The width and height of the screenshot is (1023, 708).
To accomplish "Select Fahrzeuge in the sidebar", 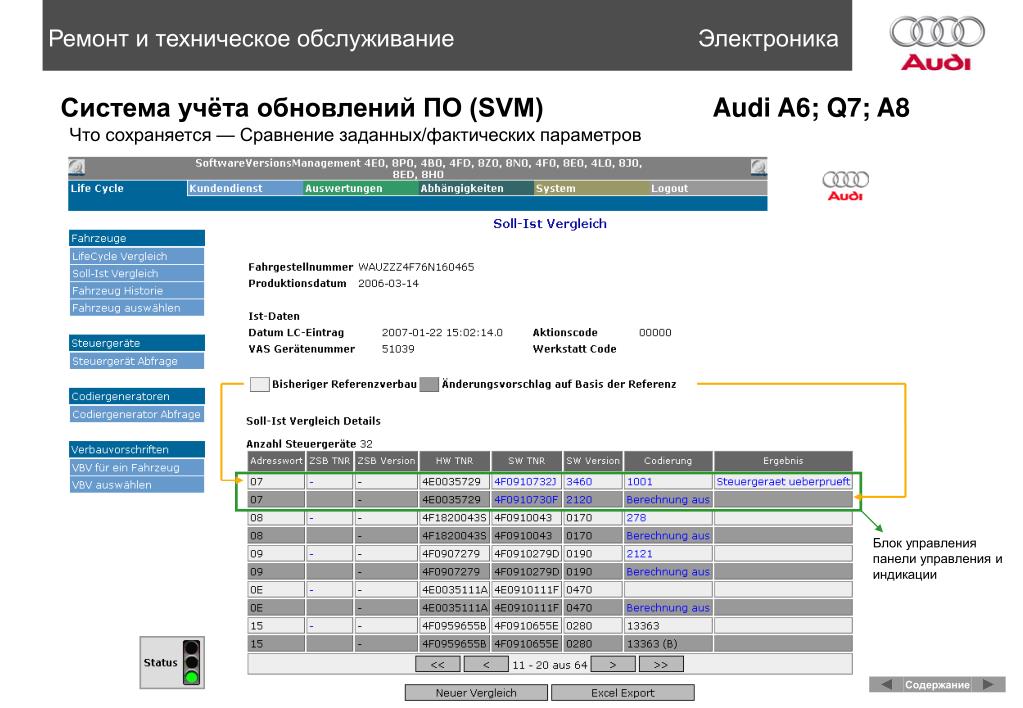I will point(137,238).
